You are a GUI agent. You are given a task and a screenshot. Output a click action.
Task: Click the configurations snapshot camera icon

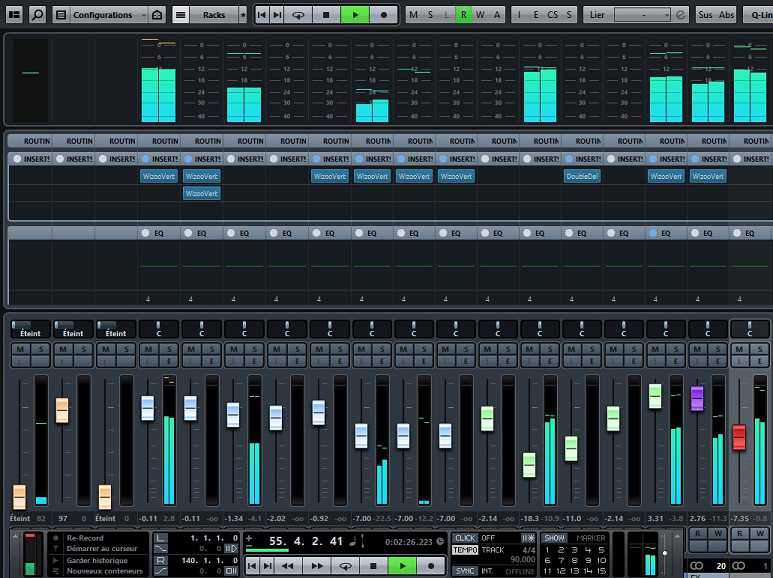(157, 15)
